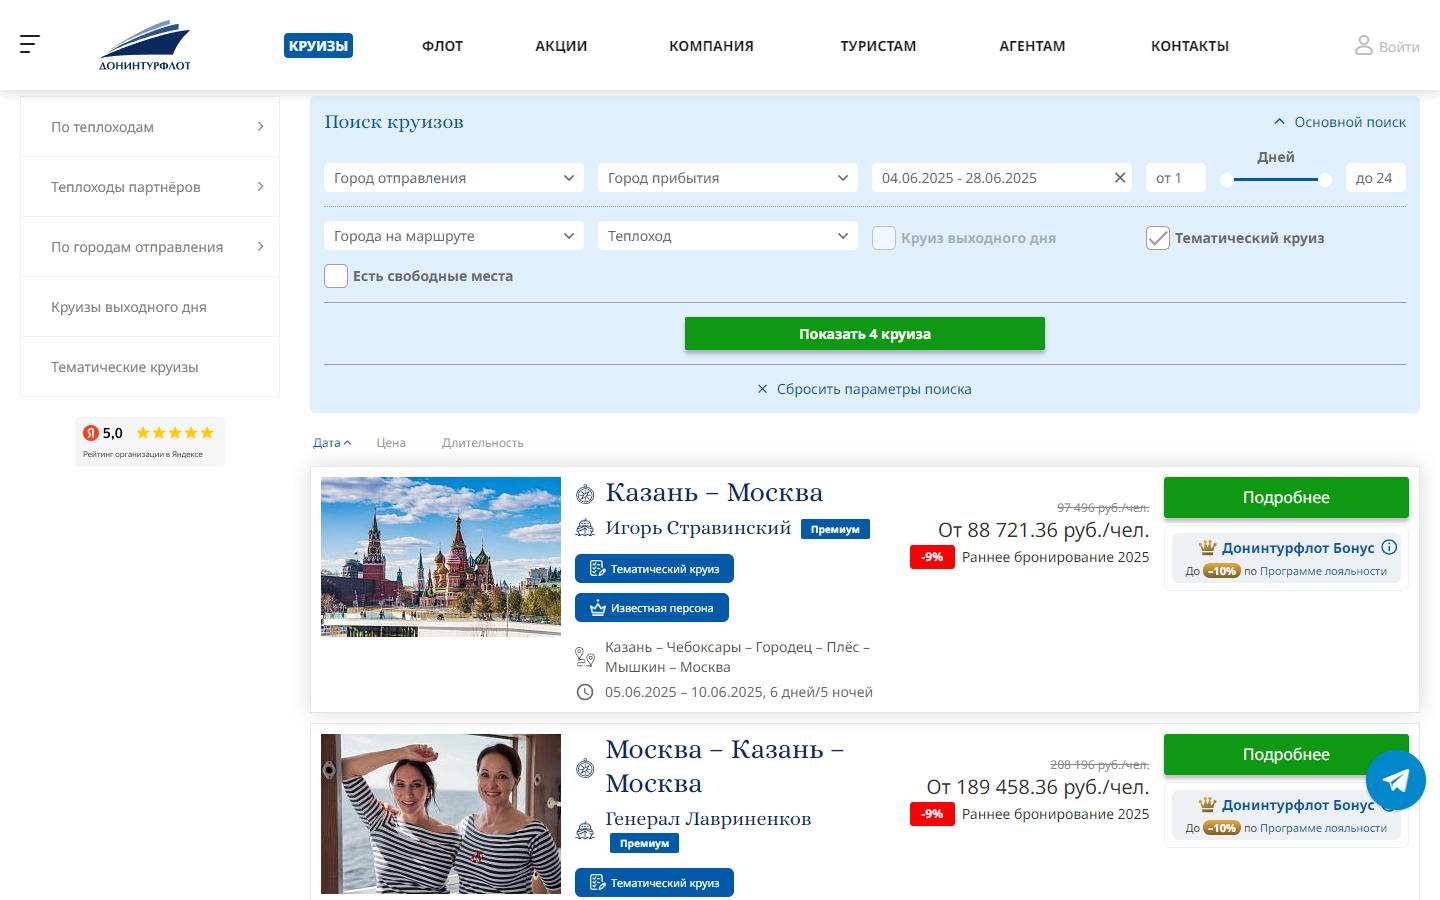This screenshot has height=900, width=1440.
Task: Enable the Круиз выходного дня checkbox
Action: point(884,238)
